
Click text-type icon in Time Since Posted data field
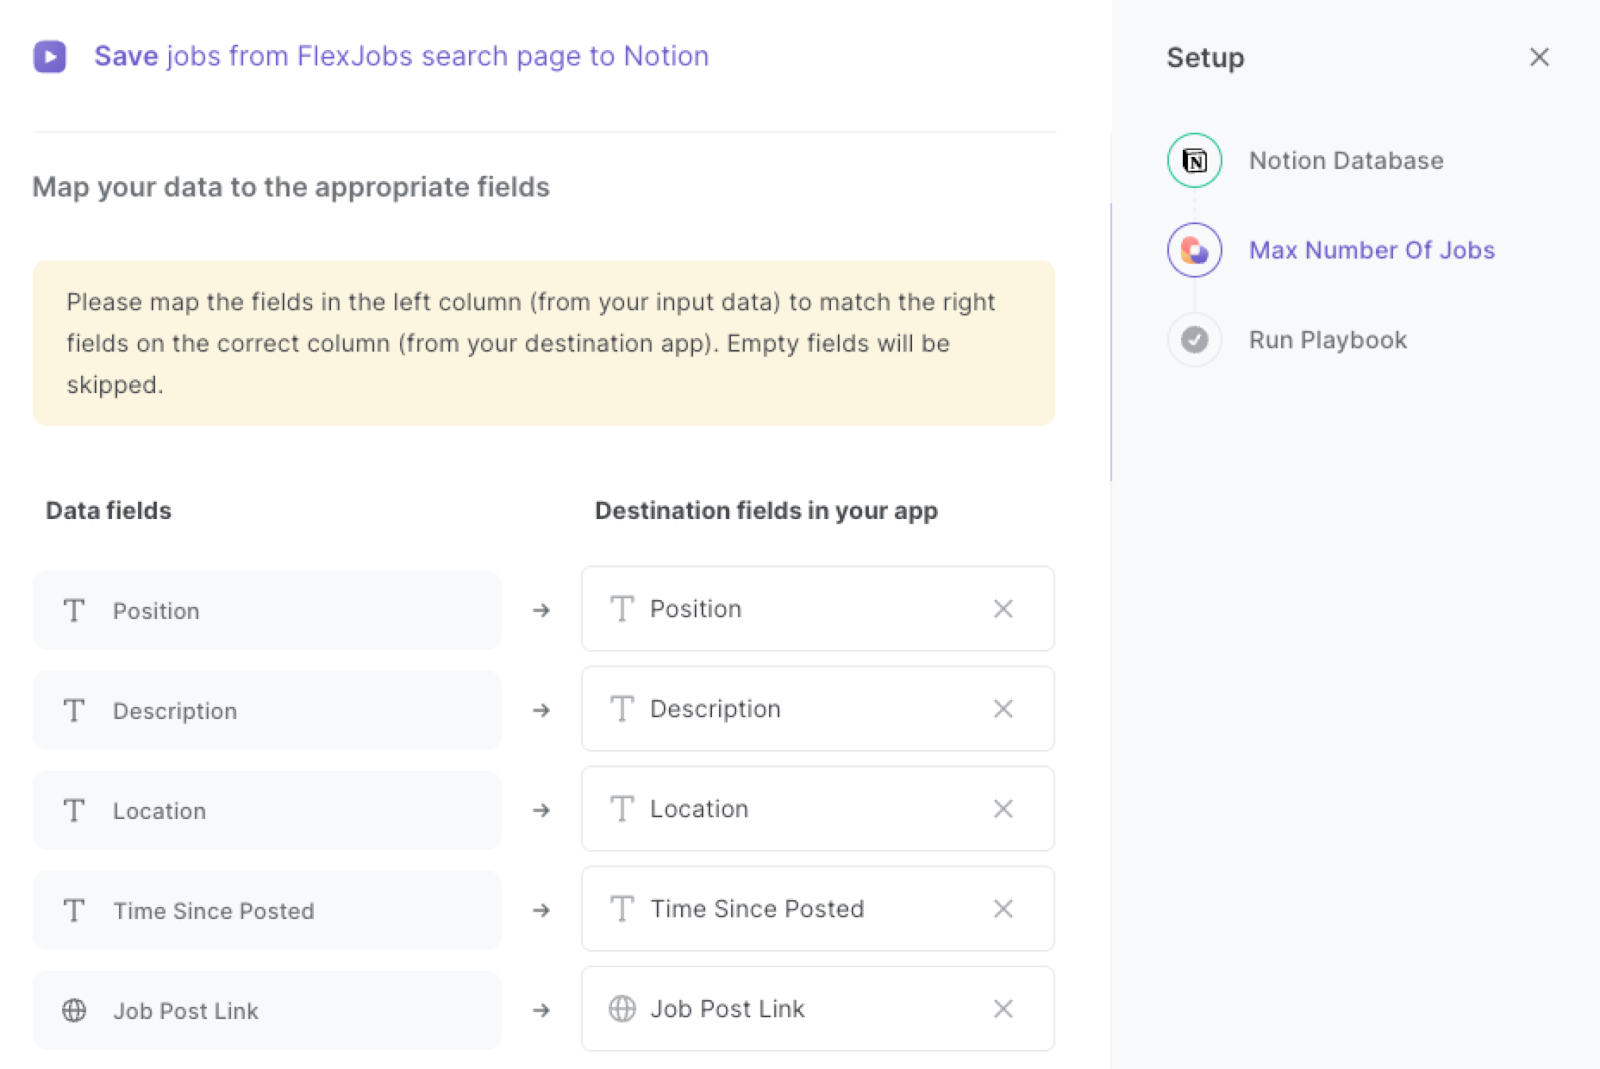coord(74,910)
